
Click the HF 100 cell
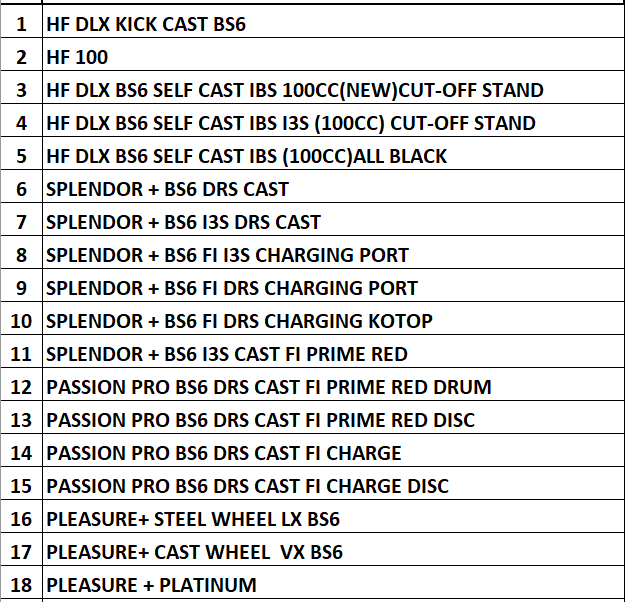point(77,57)
